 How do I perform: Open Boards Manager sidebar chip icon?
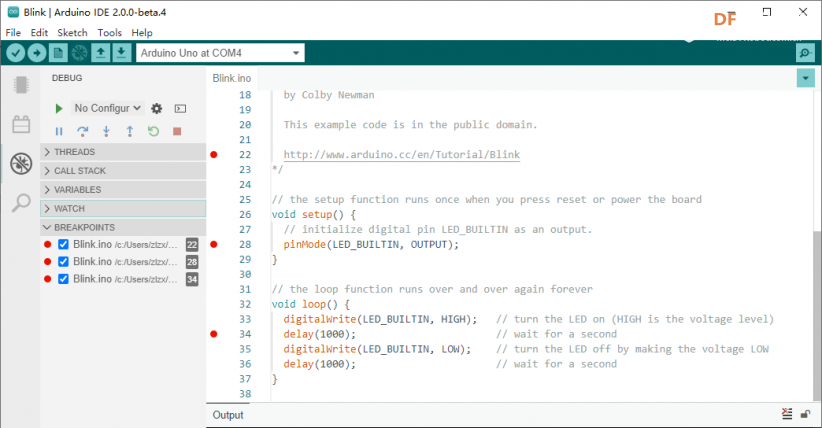pyautogui.click(x=21, y=84)
